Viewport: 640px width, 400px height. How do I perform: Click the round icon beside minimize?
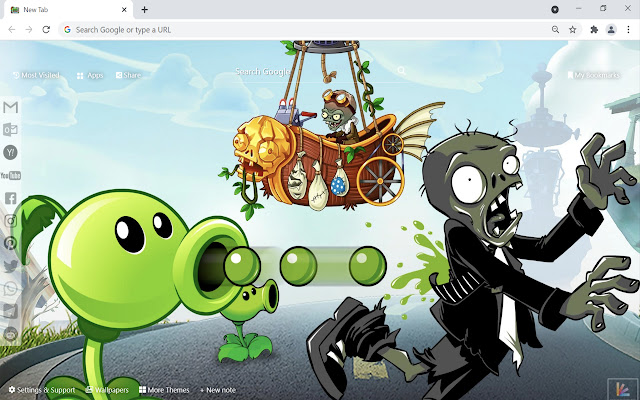coord(555,9)
